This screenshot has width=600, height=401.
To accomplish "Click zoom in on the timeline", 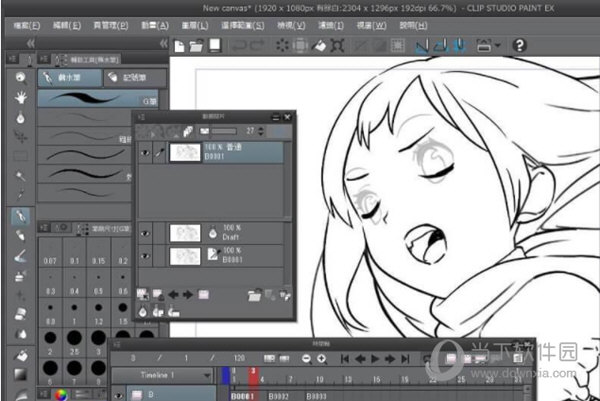I will coord(321,359).
